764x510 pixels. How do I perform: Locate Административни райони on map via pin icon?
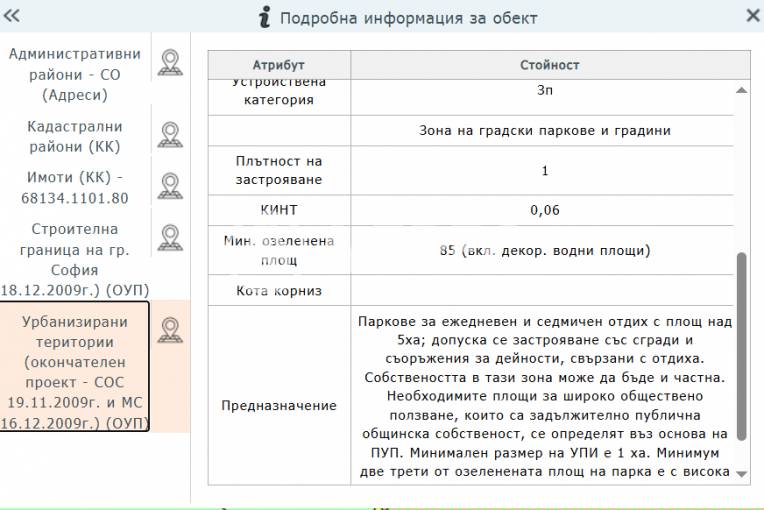point(170,63)
